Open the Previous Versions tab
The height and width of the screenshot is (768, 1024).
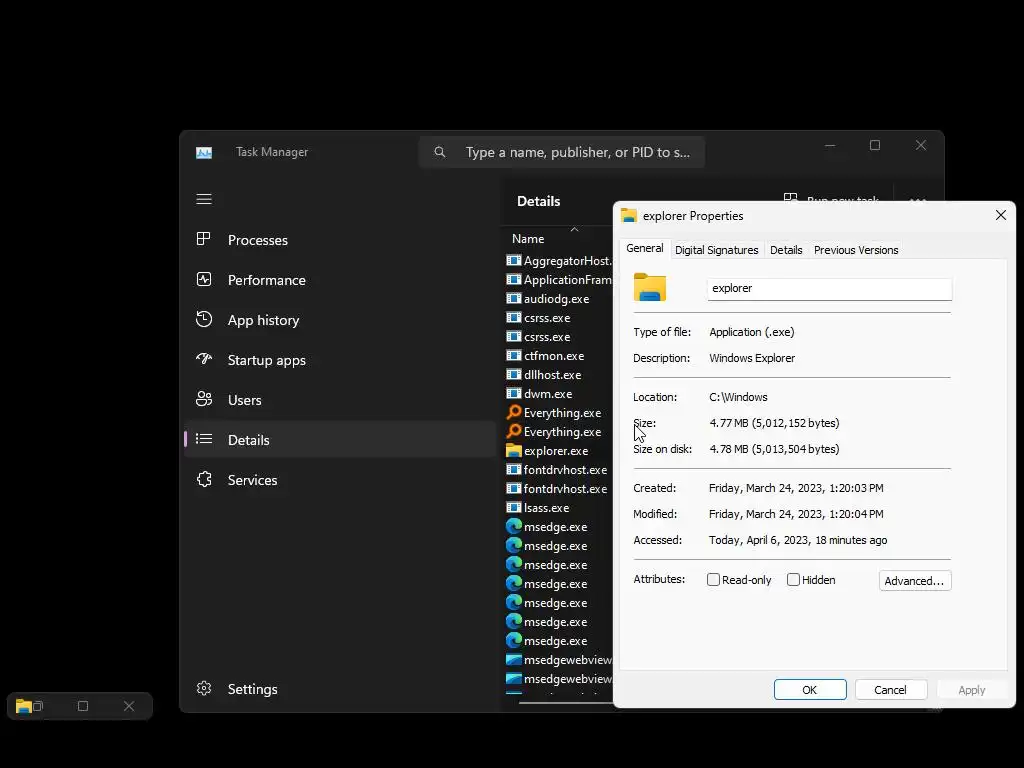tap(856, 250)
